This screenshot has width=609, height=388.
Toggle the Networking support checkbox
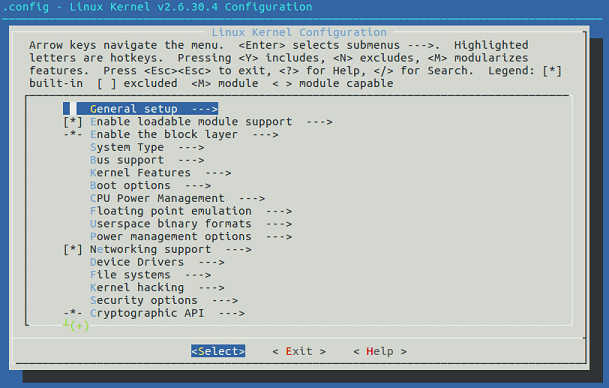pyautogui.click(x=73, y=249)
